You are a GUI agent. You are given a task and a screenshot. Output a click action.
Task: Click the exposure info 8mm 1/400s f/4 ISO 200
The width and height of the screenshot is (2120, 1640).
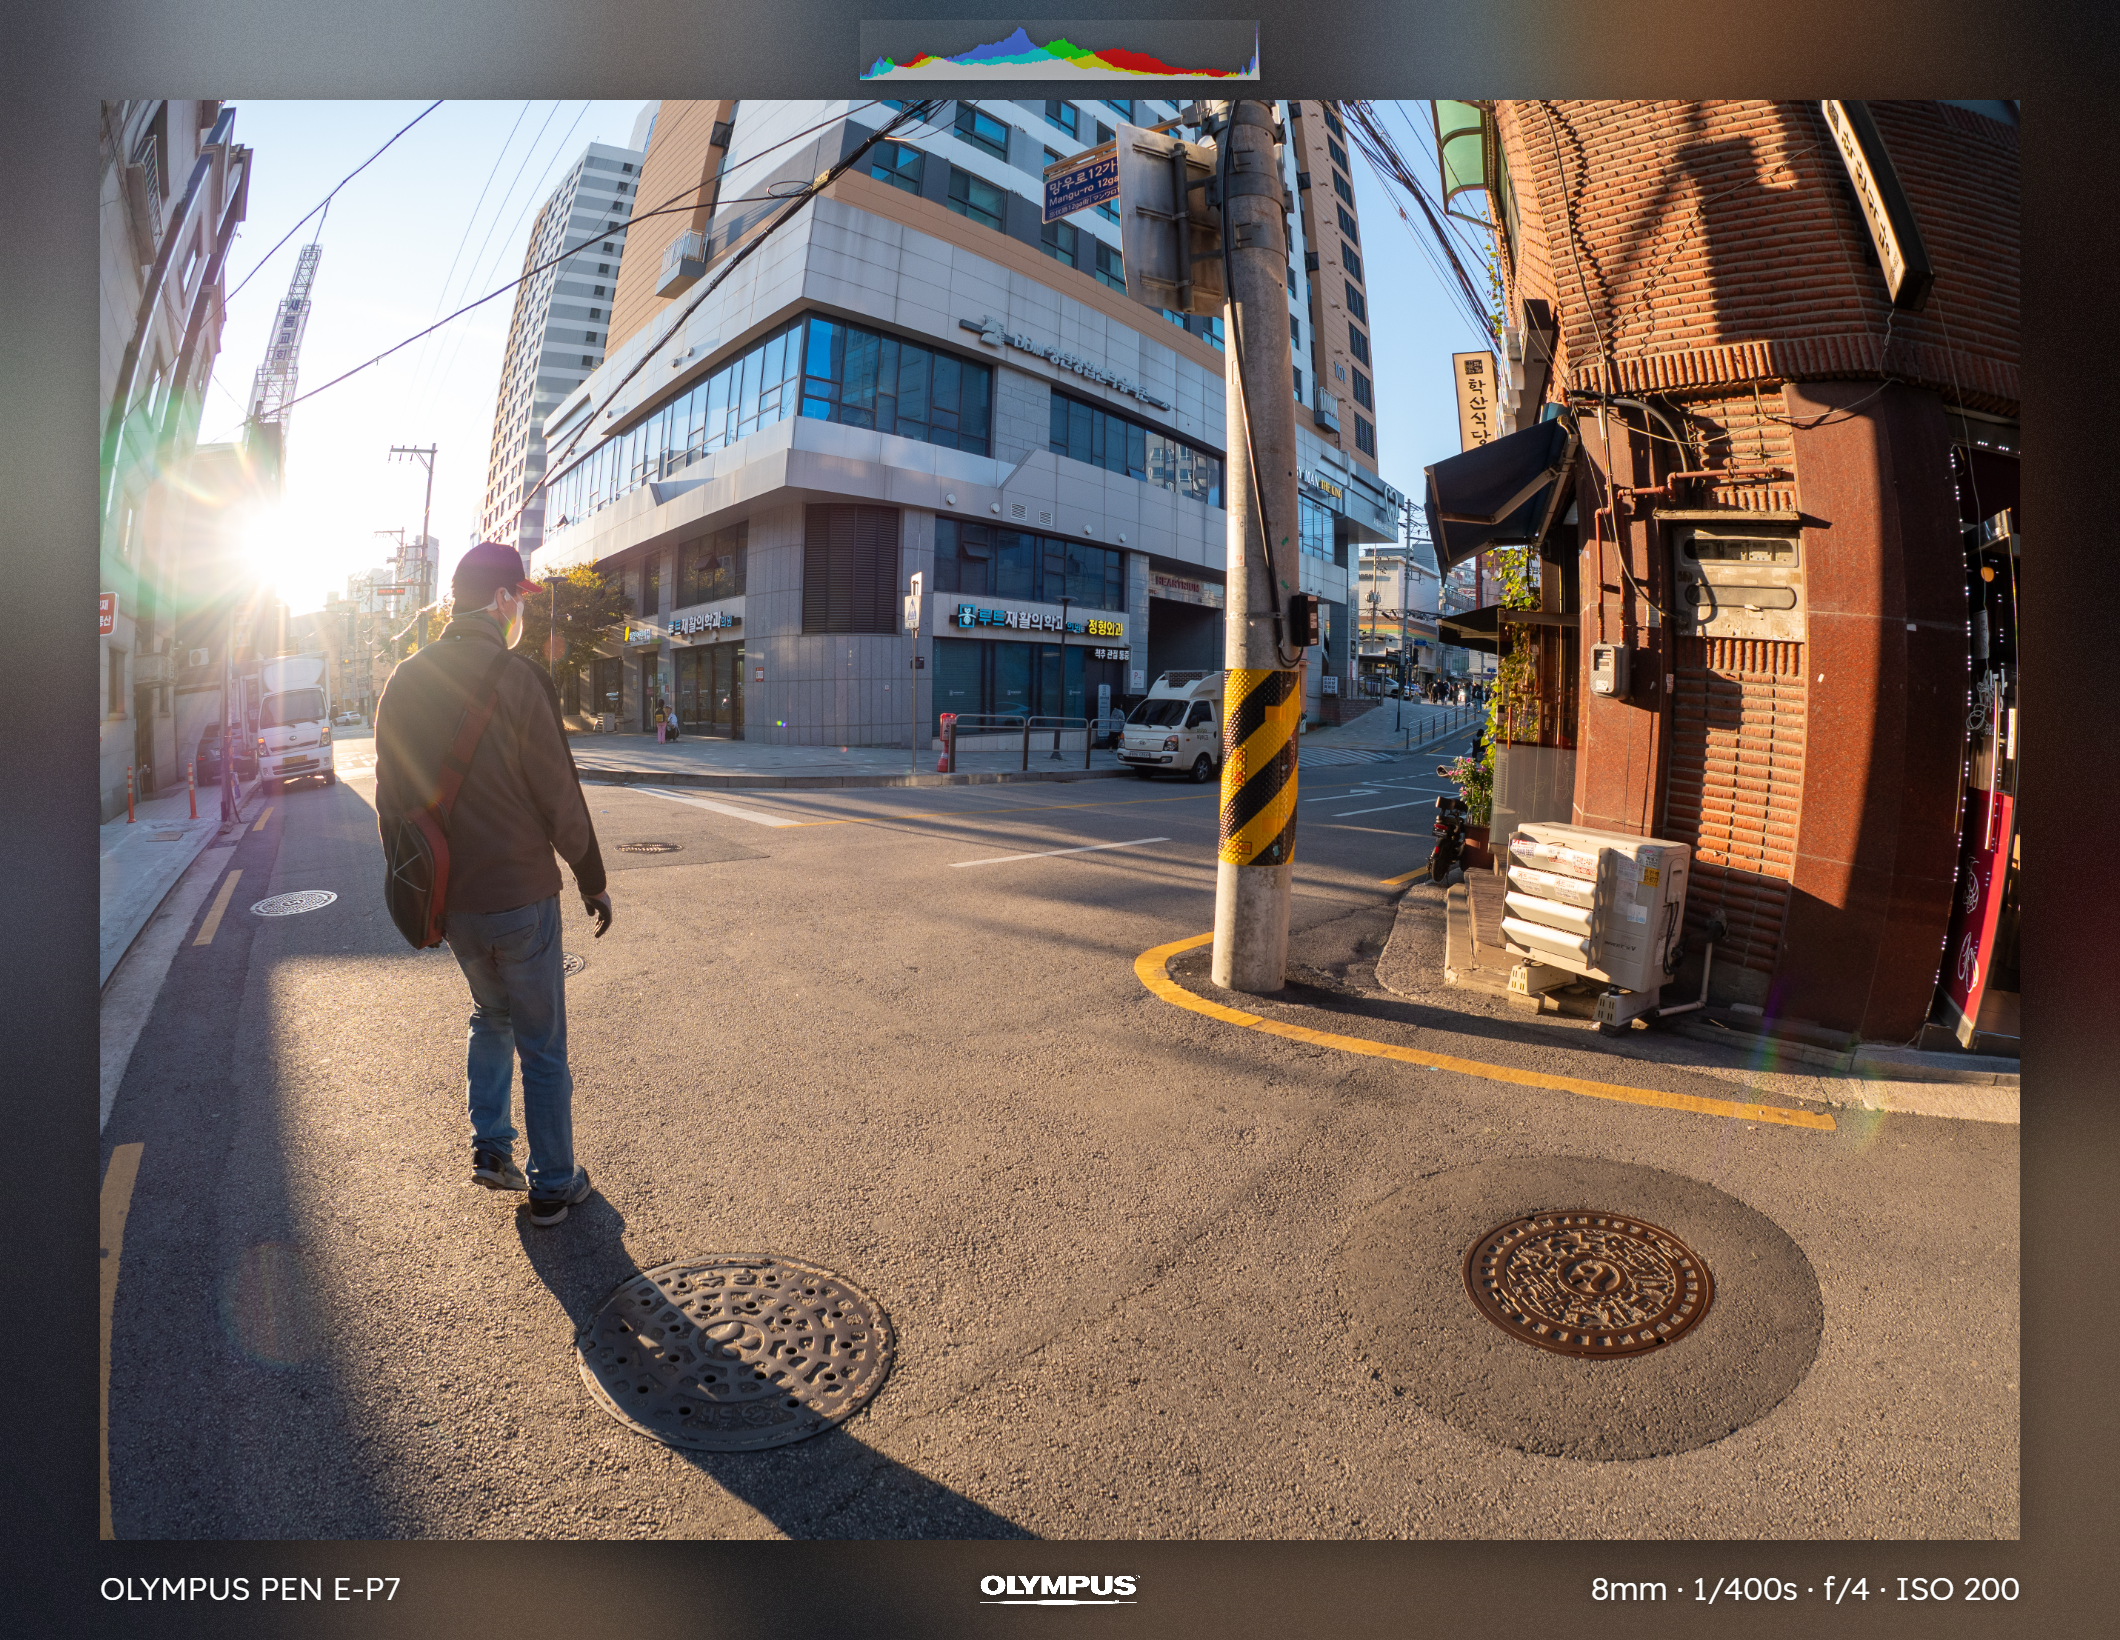coord(1805,1589)
